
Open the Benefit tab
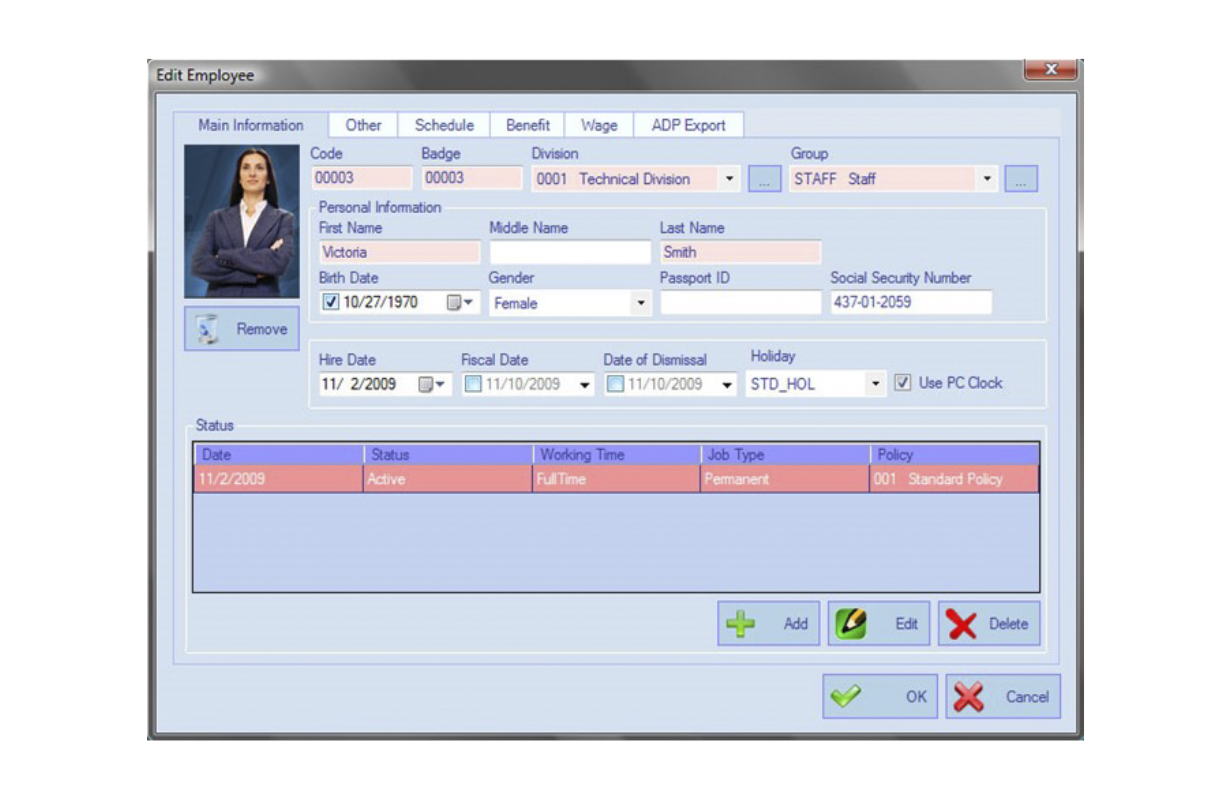[x=527, y=125]
